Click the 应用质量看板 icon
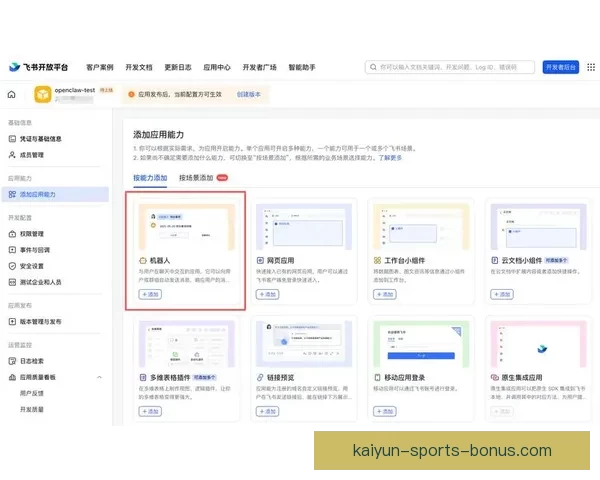The width and height of the screenshot is (600, 480). click(x=12, y=377)
